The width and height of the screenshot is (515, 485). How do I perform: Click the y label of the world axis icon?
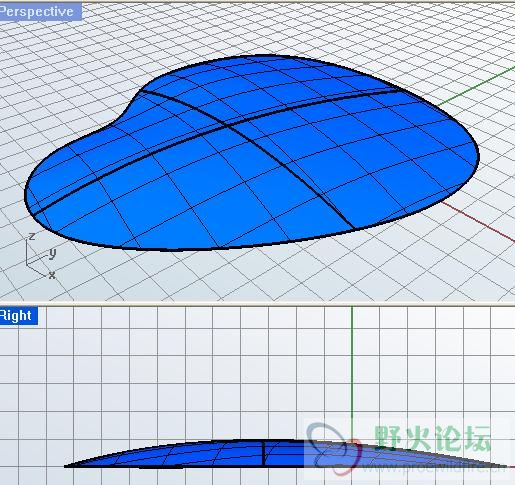point(52,254)
